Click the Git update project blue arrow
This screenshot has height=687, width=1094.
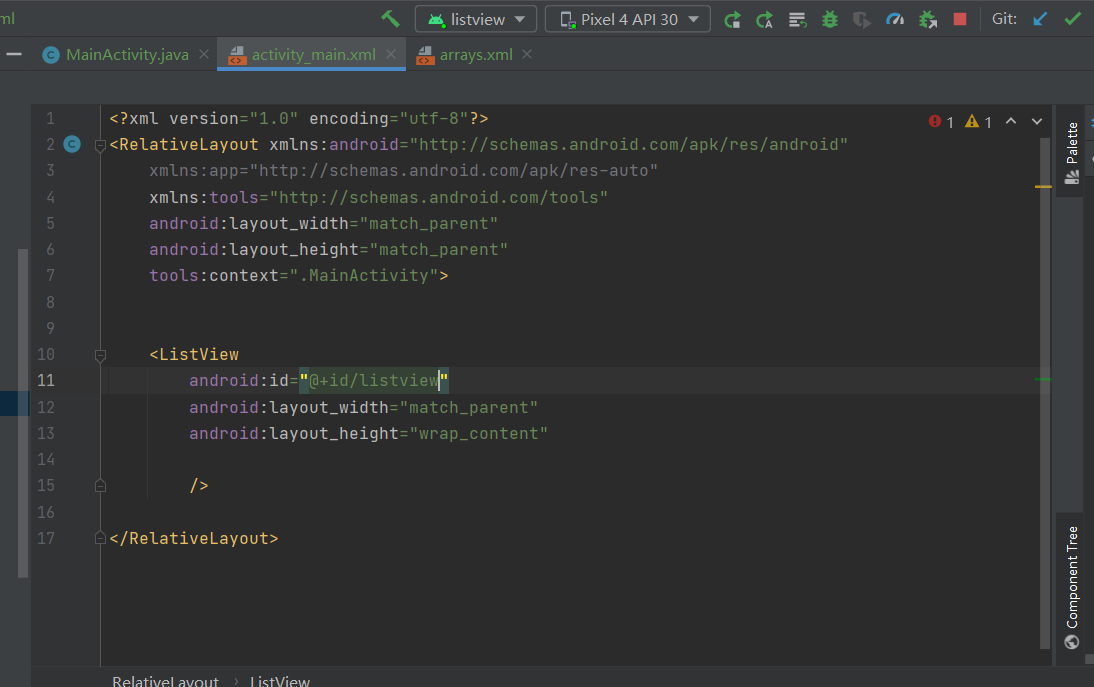[x=1040, y=19]
